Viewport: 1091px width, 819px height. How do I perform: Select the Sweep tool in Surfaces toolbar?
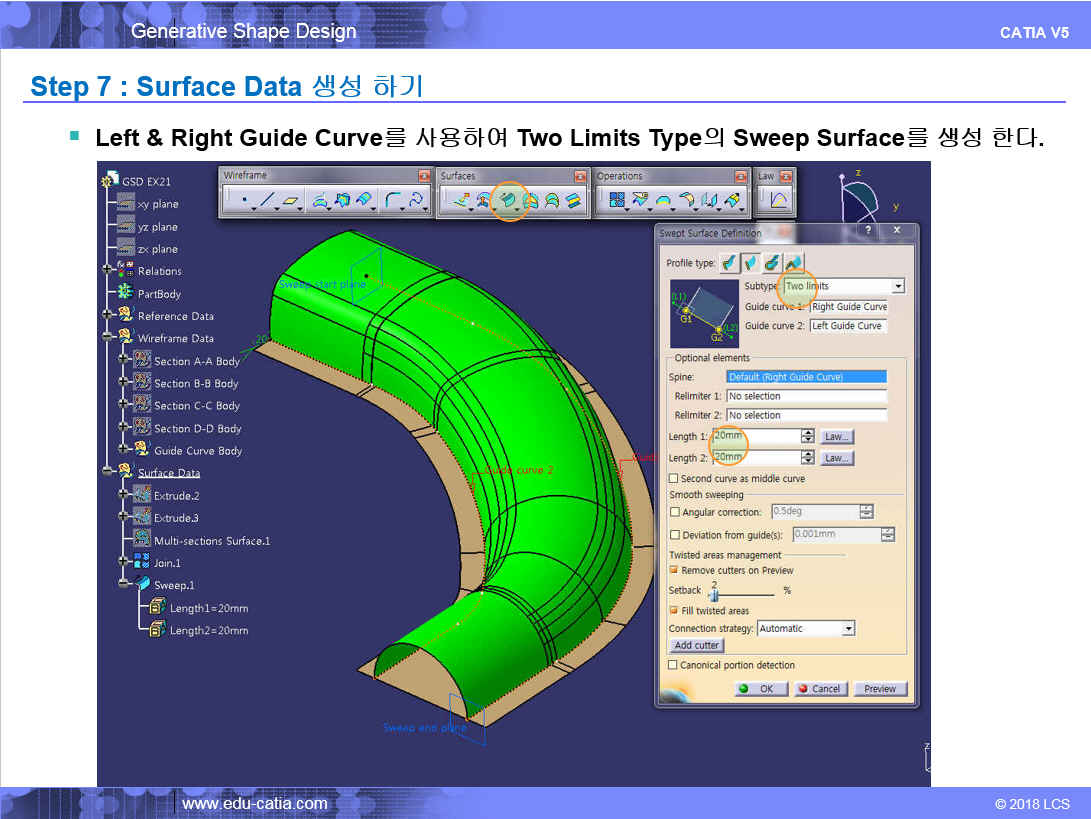[509, 201]
